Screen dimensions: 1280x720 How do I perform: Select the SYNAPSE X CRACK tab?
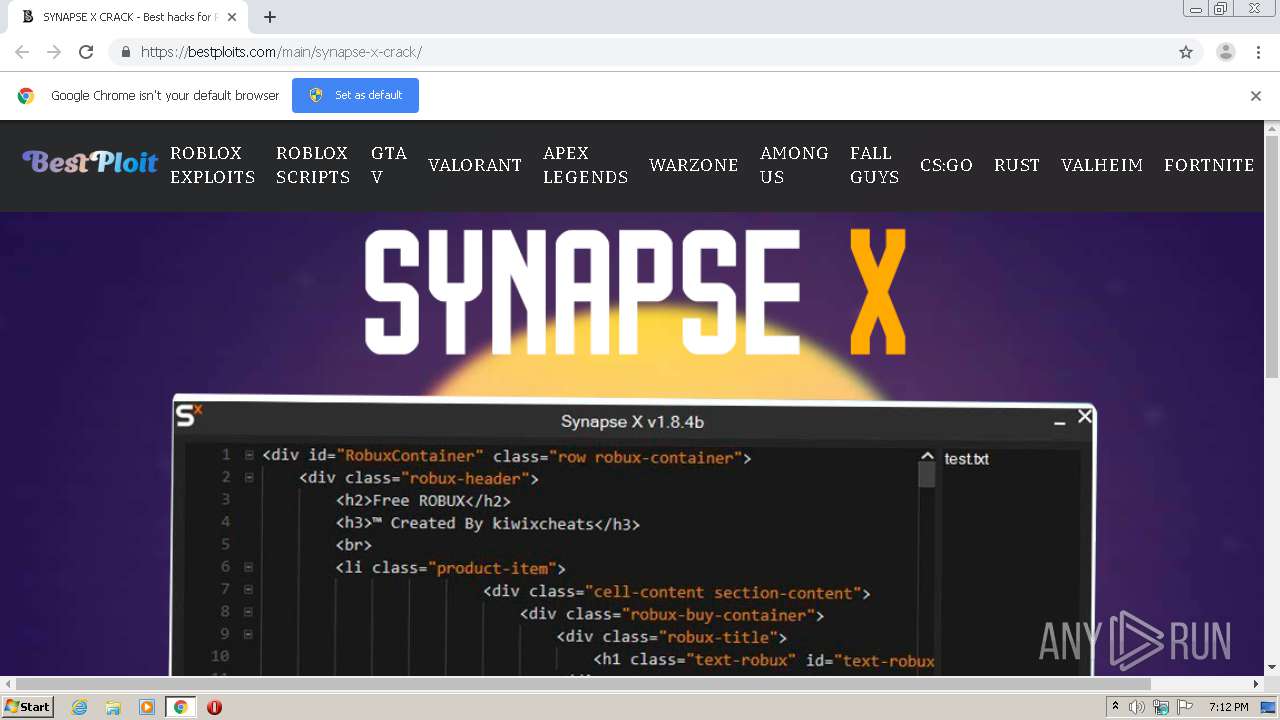click(128, 17)
